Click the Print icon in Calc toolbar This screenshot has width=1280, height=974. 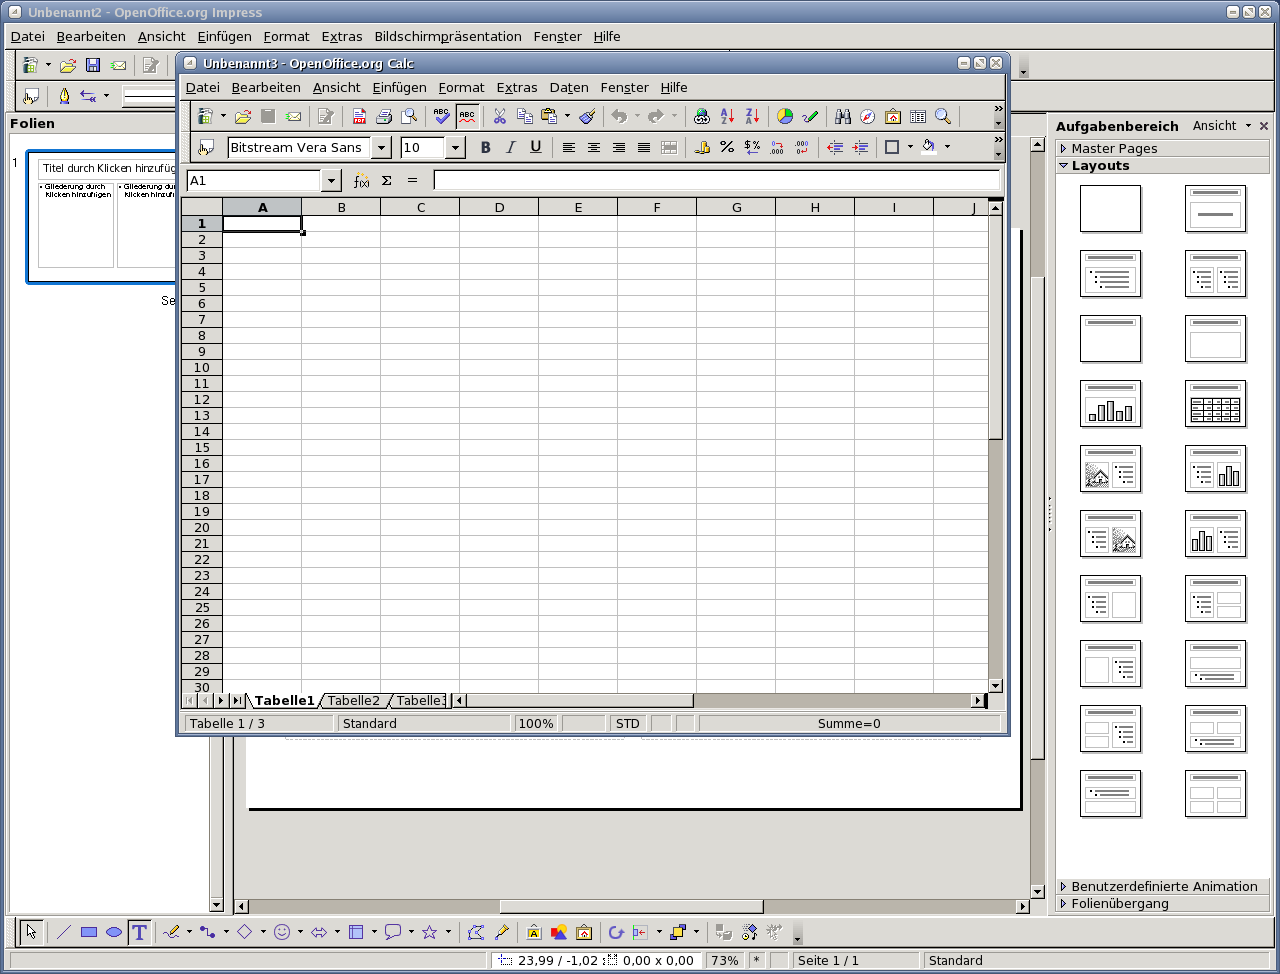pos(384,116)
